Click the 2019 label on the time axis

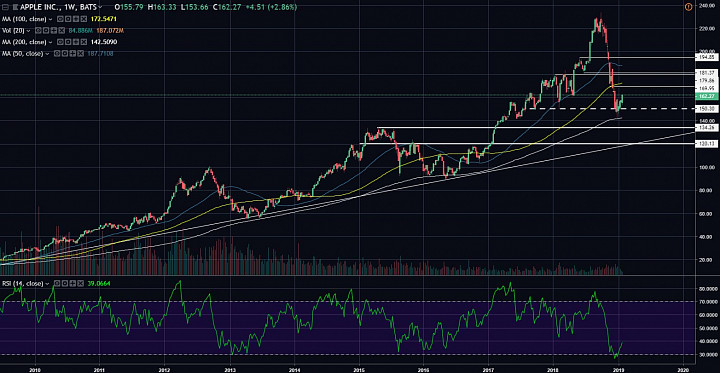tap(619, 369)
